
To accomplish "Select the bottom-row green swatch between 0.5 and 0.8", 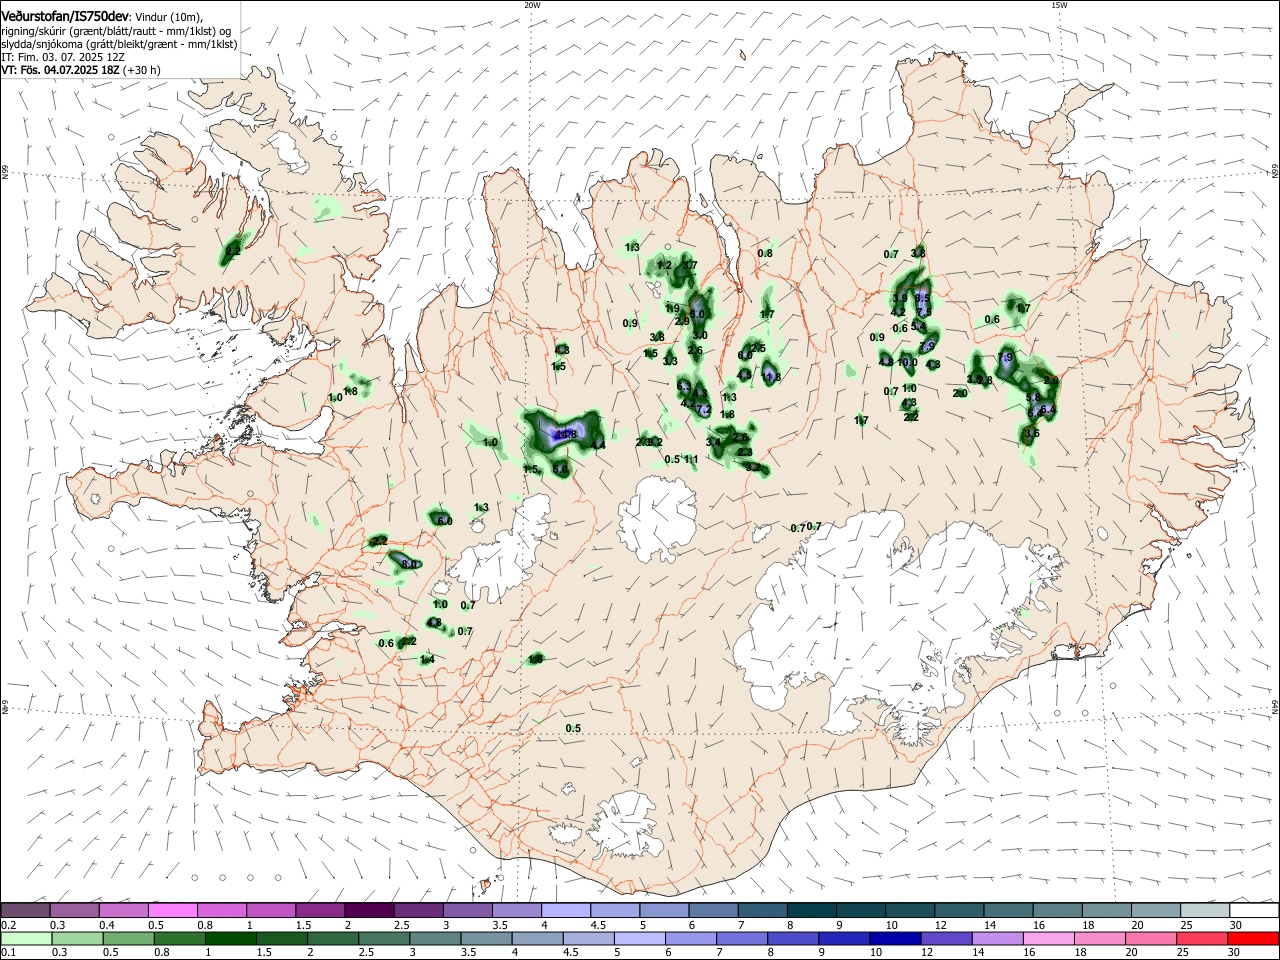I will coord(128,938).
